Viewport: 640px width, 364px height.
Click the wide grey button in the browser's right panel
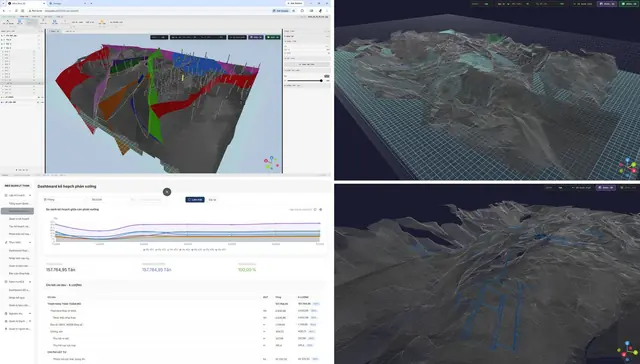click(x=307, y=64)
